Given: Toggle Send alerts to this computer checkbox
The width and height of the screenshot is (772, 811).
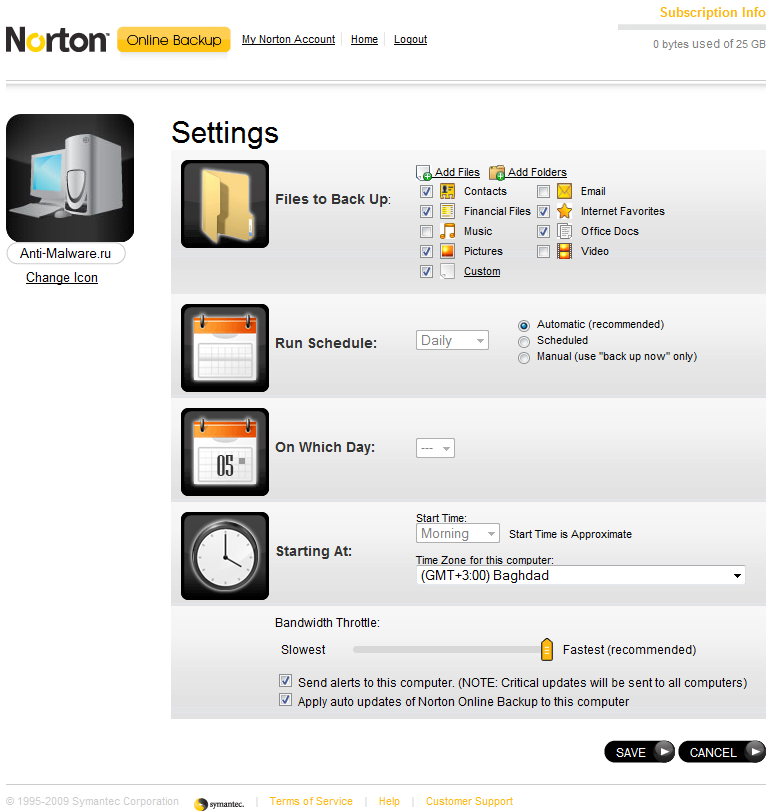Looking at the screenshot, I should [285, 681].
